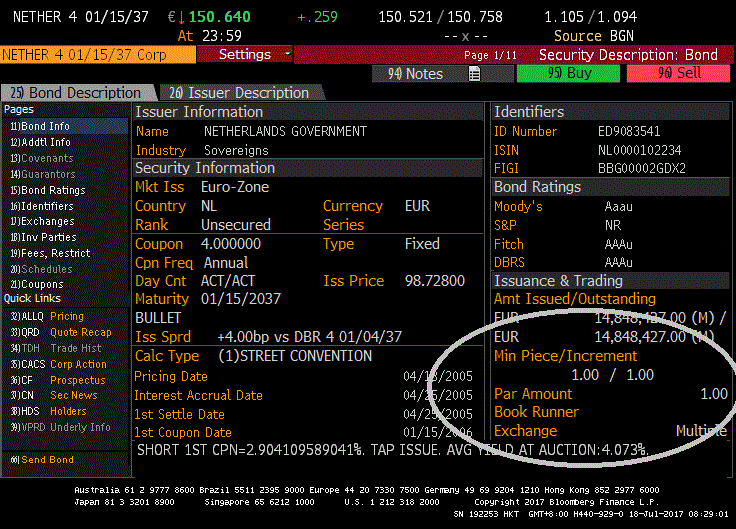Click the Maturity date 01/15/2037
736x529 pixels.
241,299
